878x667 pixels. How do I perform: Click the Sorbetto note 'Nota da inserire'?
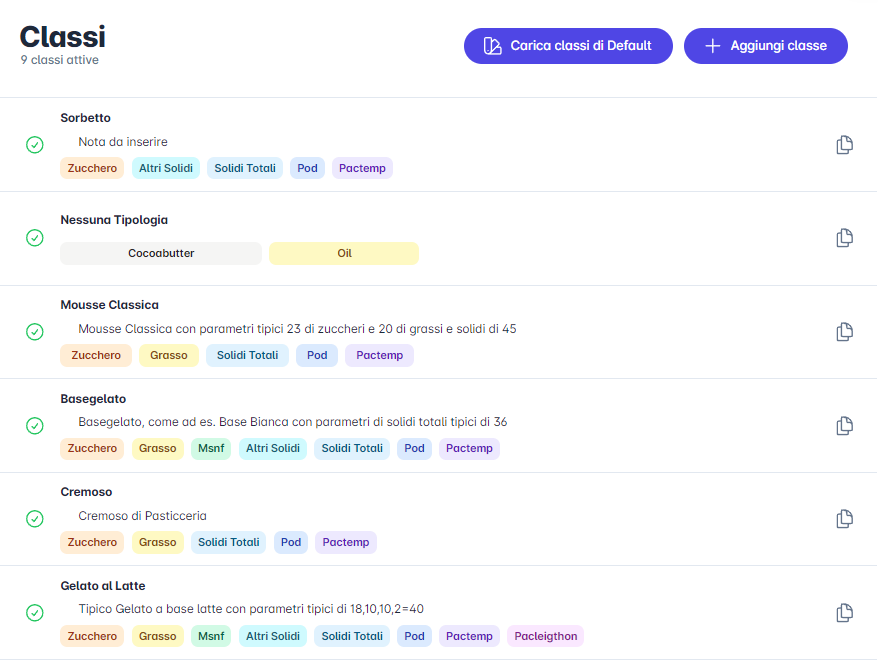click(x=123, y=142)
